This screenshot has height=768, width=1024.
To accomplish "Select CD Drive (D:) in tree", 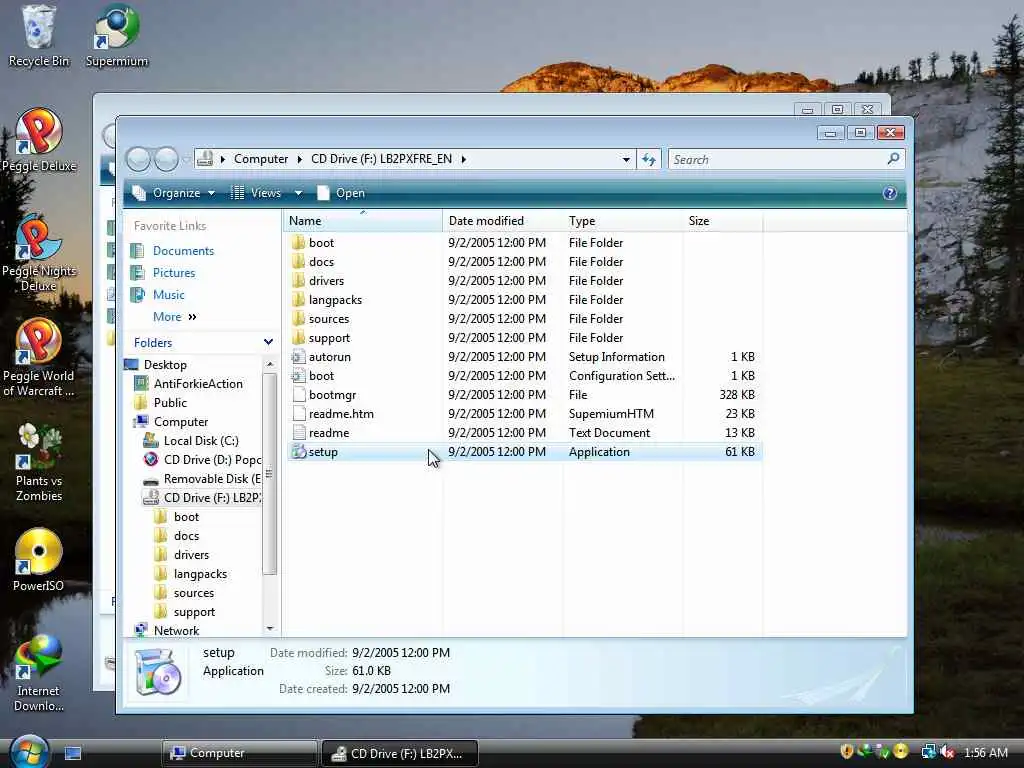I will pyautogui.click(x=202, y=460).
